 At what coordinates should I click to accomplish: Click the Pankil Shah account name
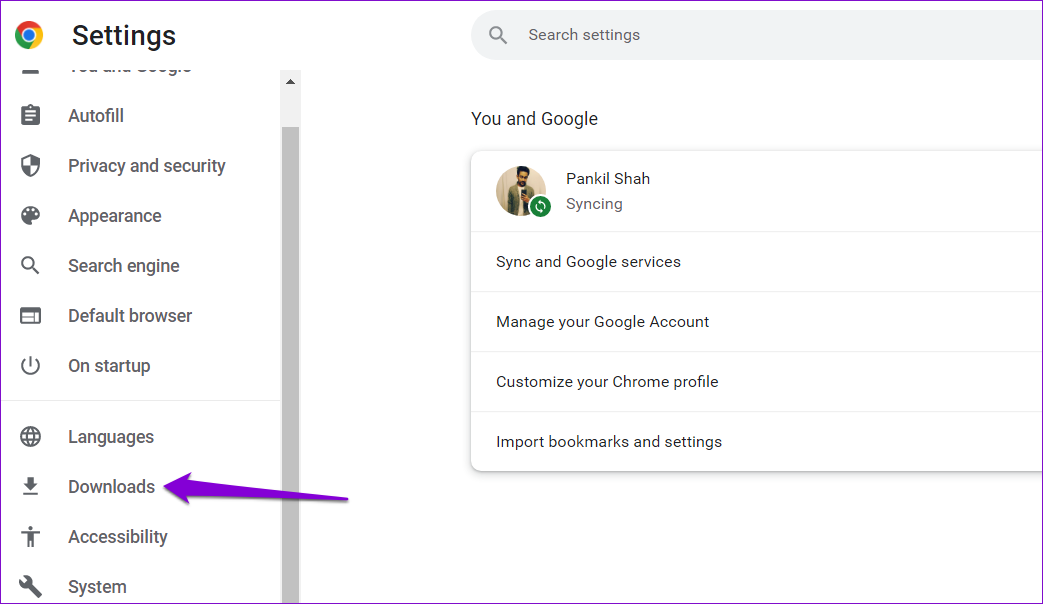(608, 178)
